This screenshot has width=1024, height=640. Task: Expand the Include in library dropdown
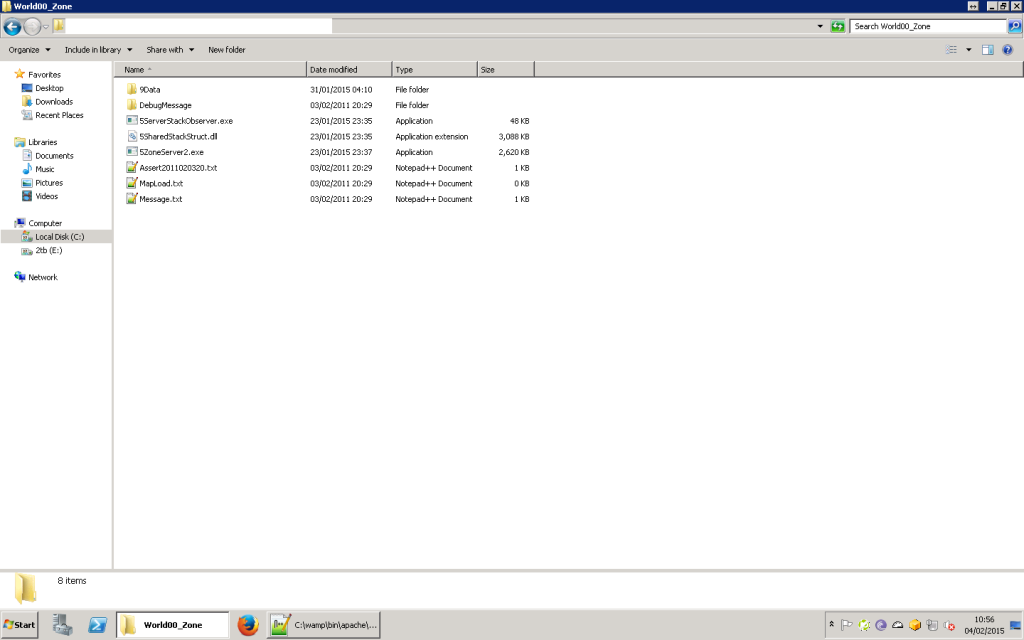tap(98, 50)
